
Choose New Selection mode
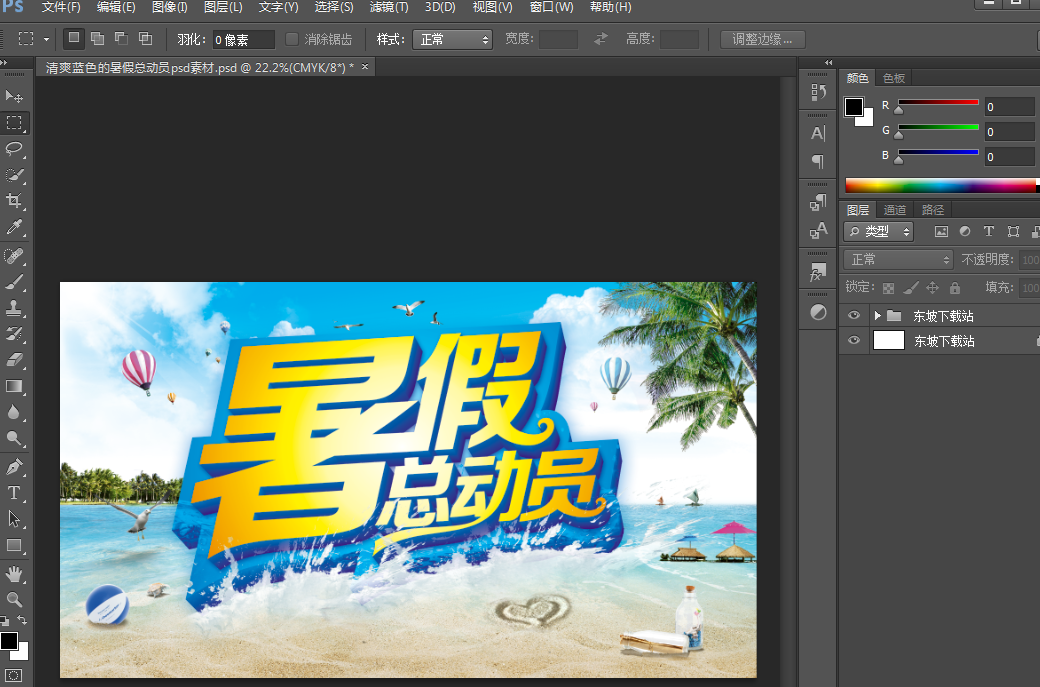click(x=74, y=38)
